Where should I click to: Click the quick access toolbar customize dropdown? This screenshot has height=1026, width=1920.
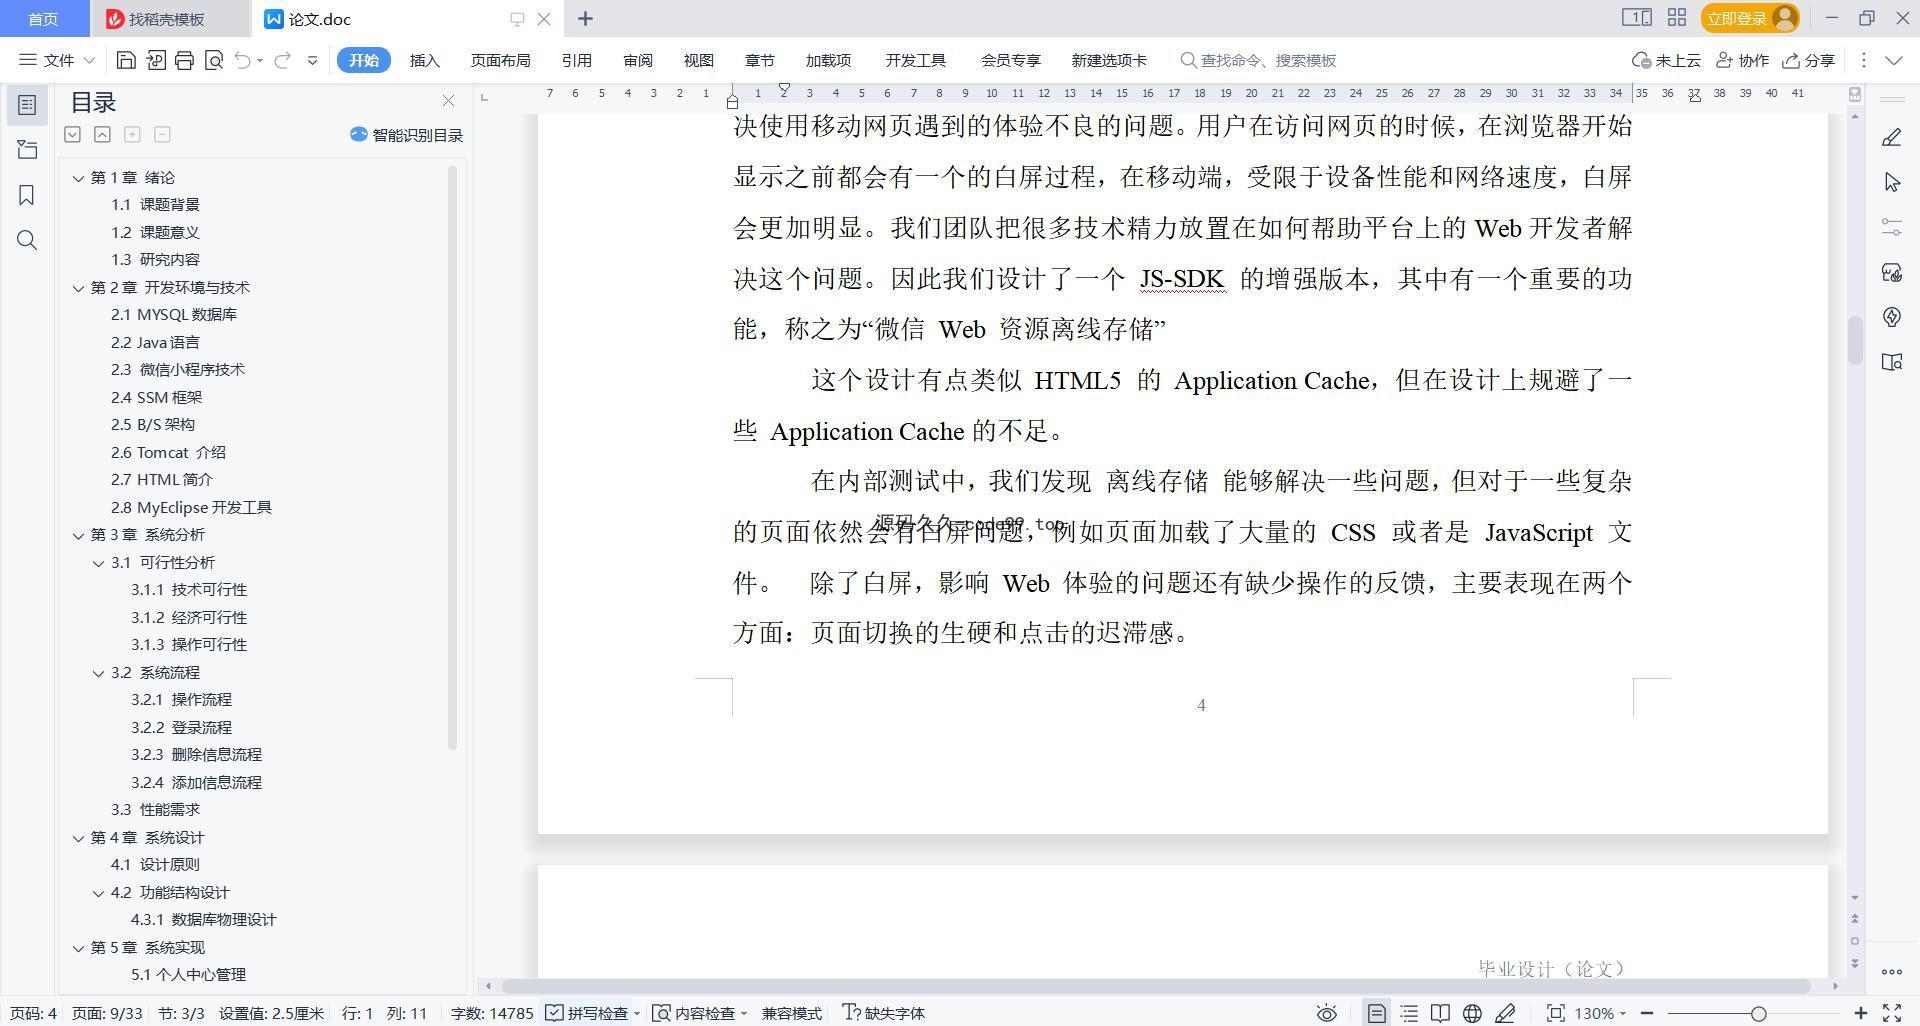pyautogui.click(x=312, y=60)
